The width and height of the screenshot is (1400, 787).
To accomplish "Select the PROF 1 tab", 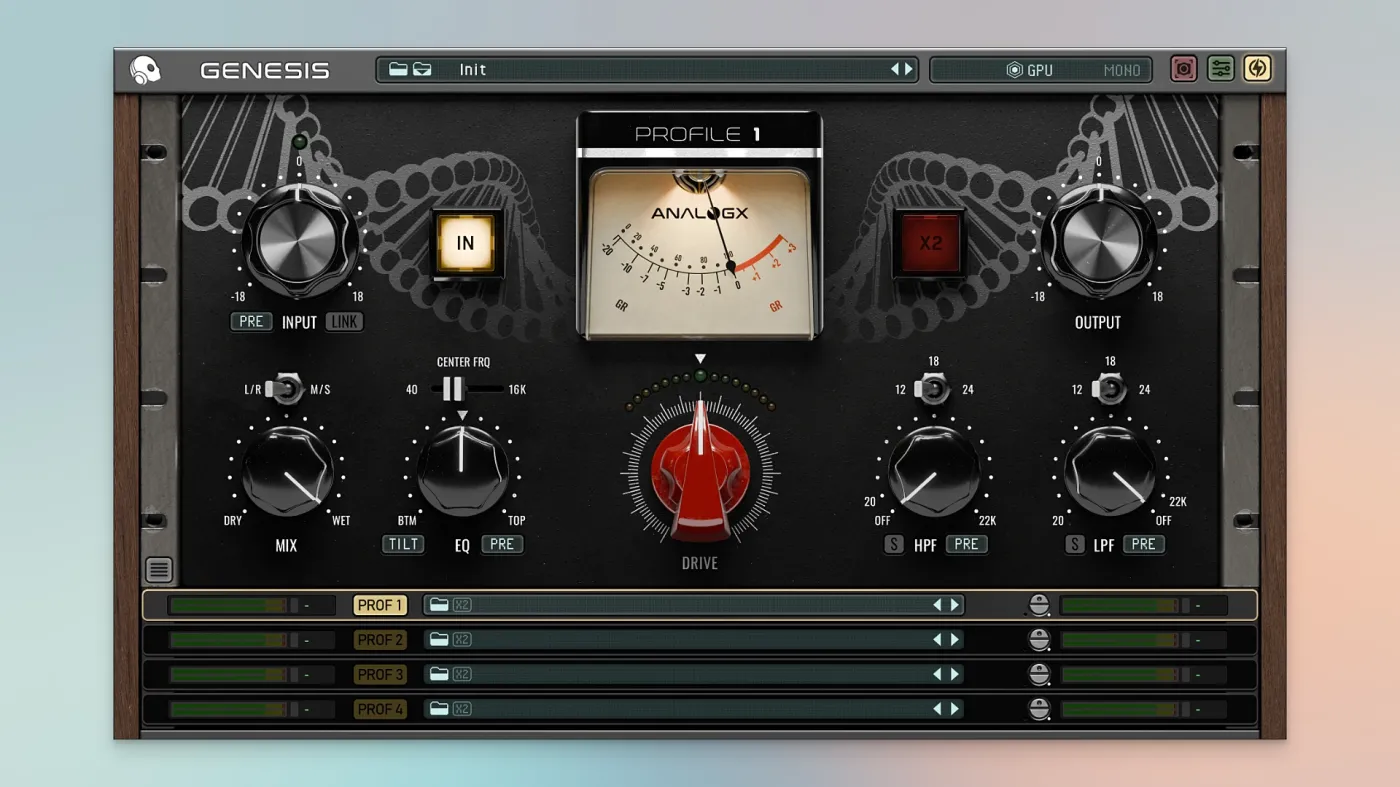I will tap(380, 605).
